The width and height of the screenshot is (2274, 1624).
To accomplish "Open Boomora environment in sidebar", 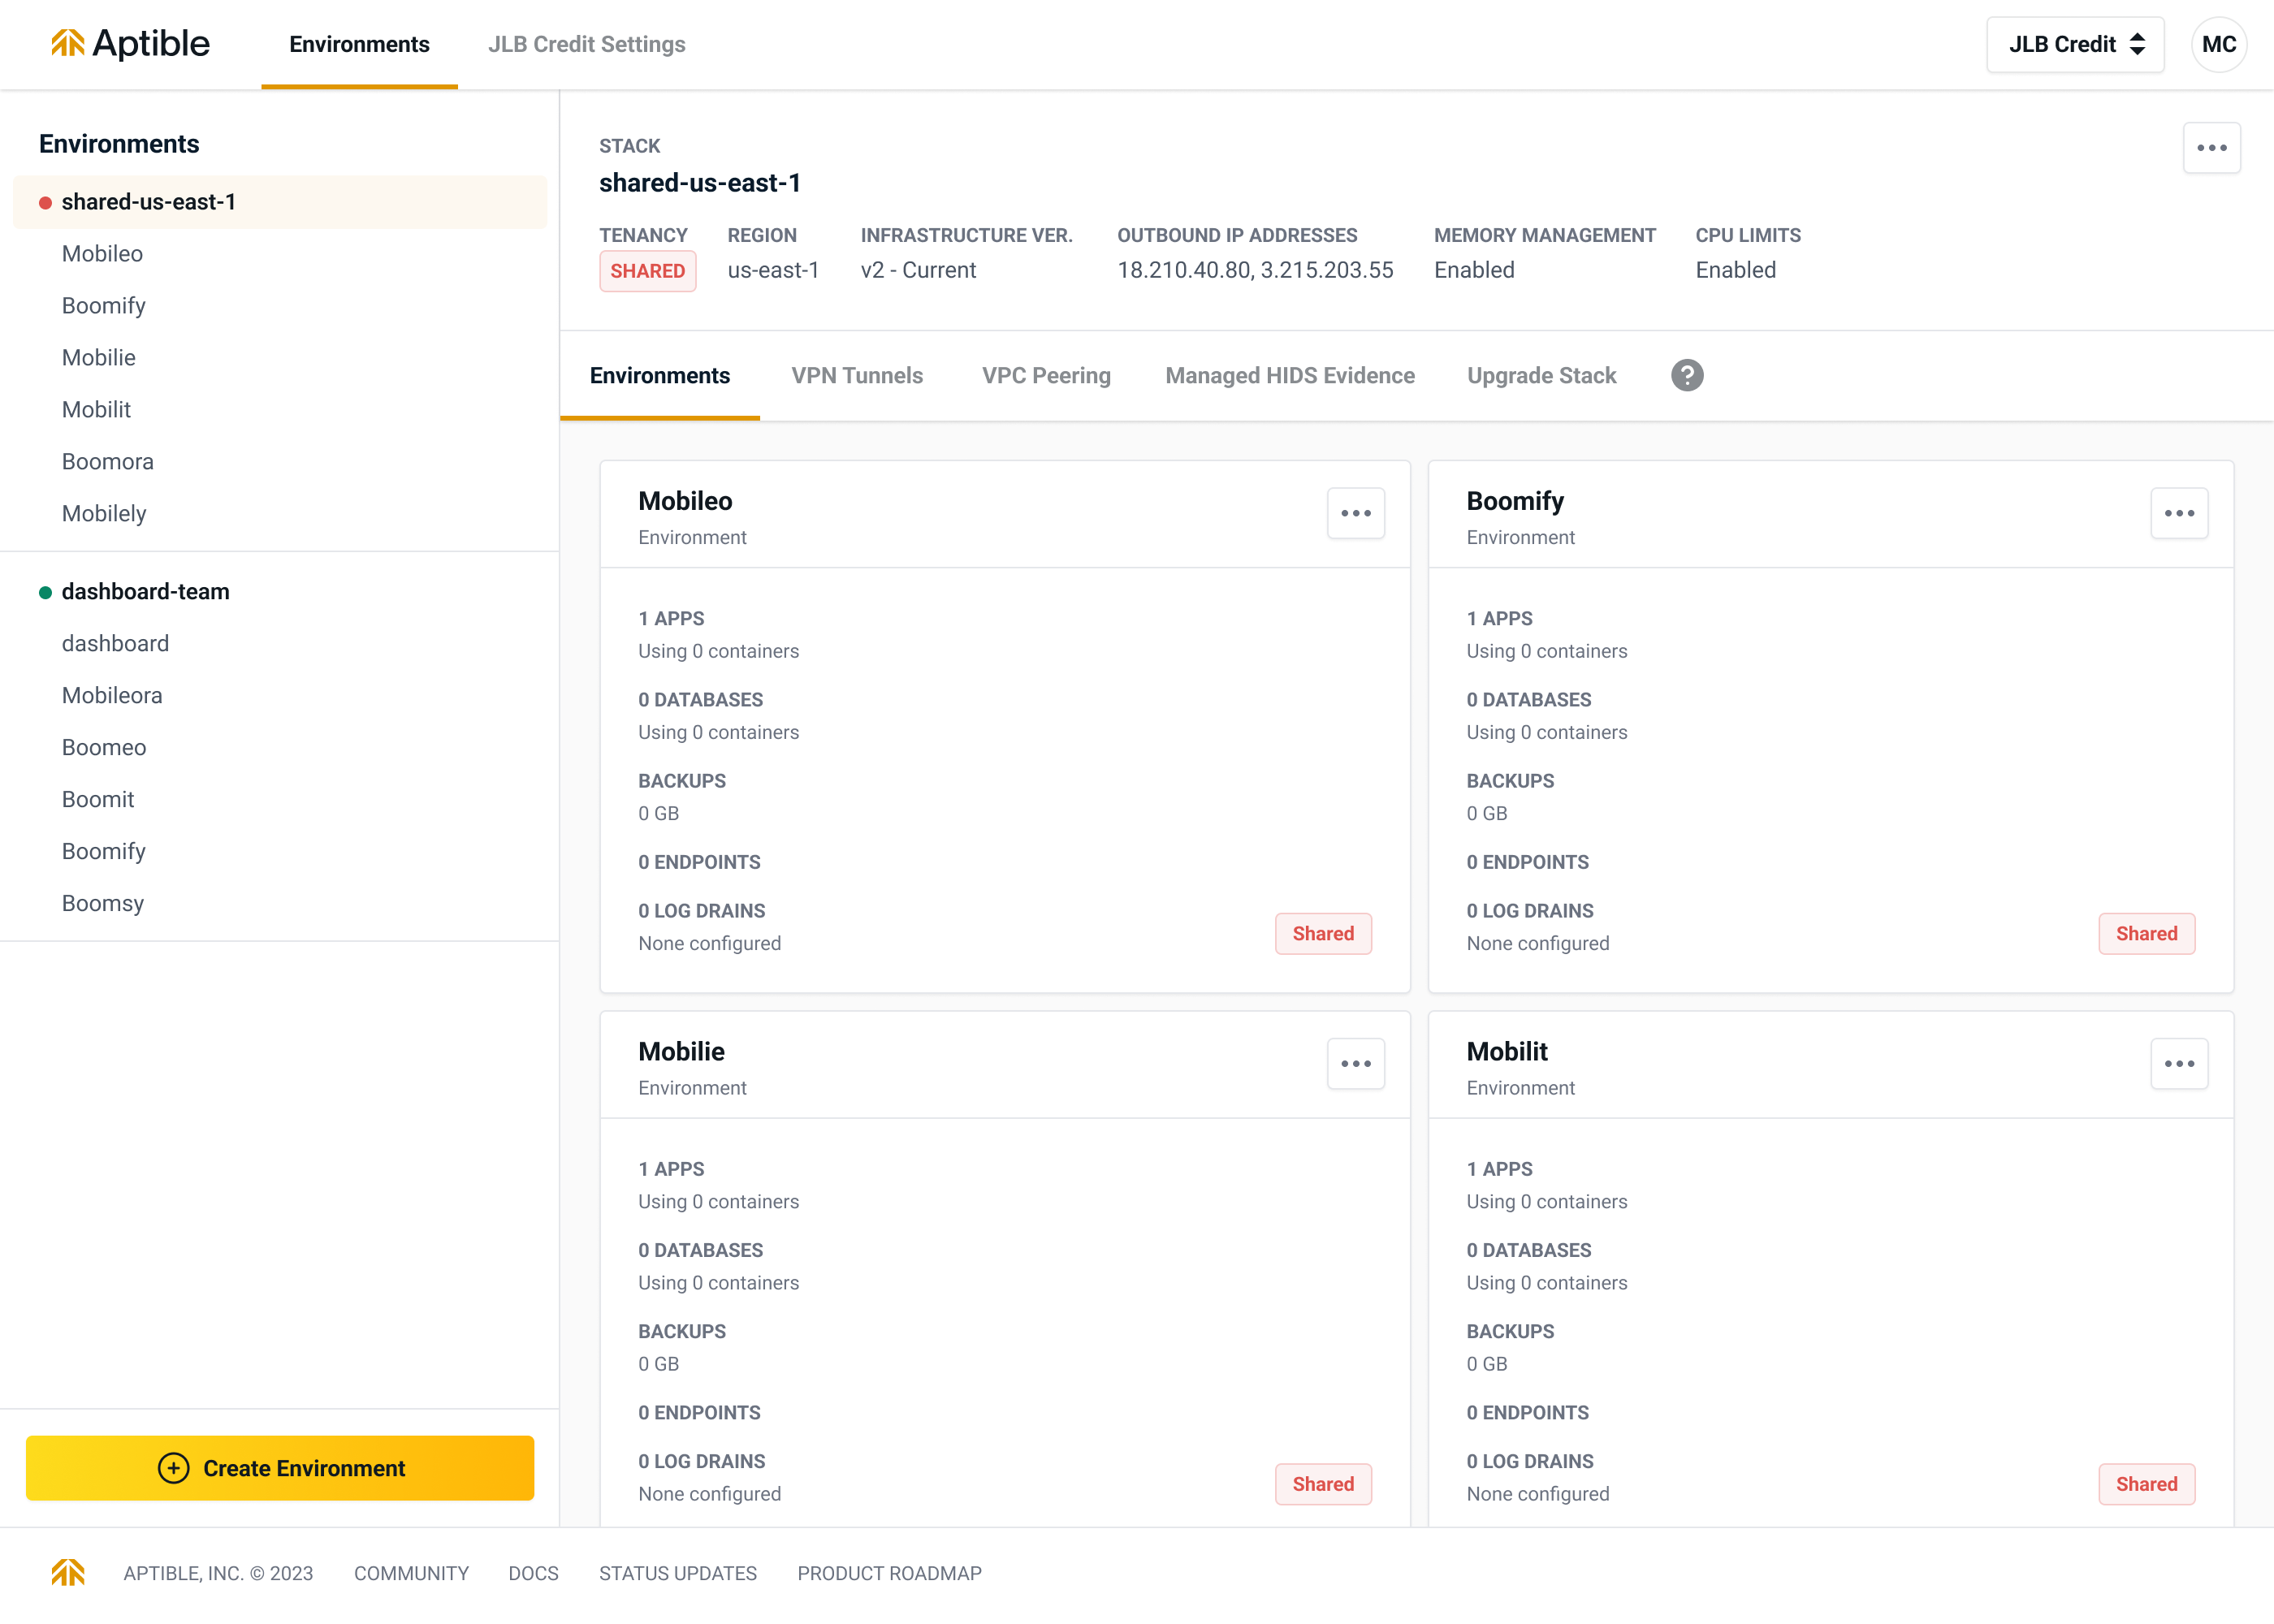I will (108, 462).
